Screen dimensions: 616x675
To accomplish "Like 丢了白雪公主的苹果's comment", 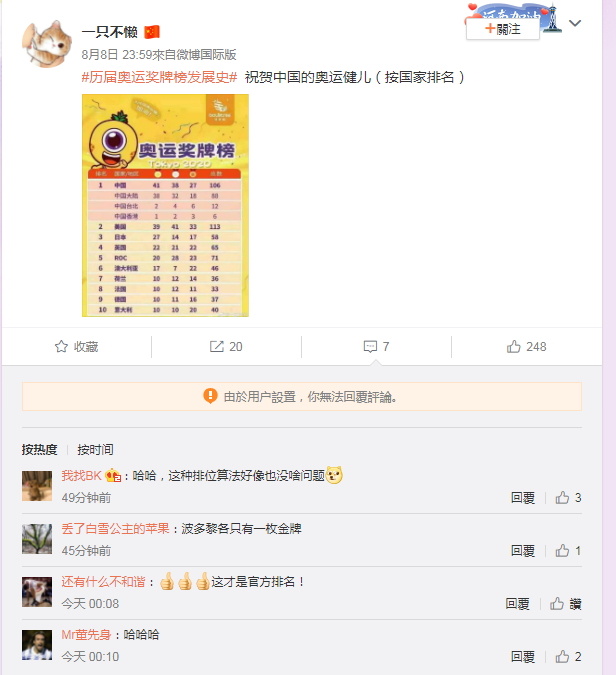I will [562, 551].
